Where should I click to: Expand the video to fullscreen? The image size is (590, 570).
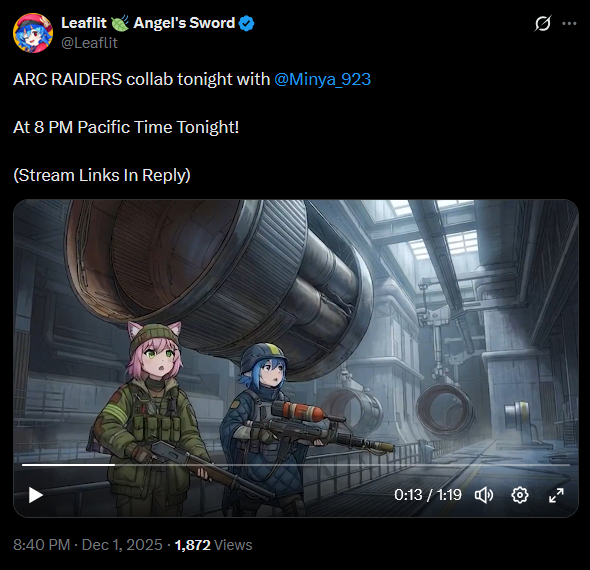pyautogui.click(x=556, y=495)
